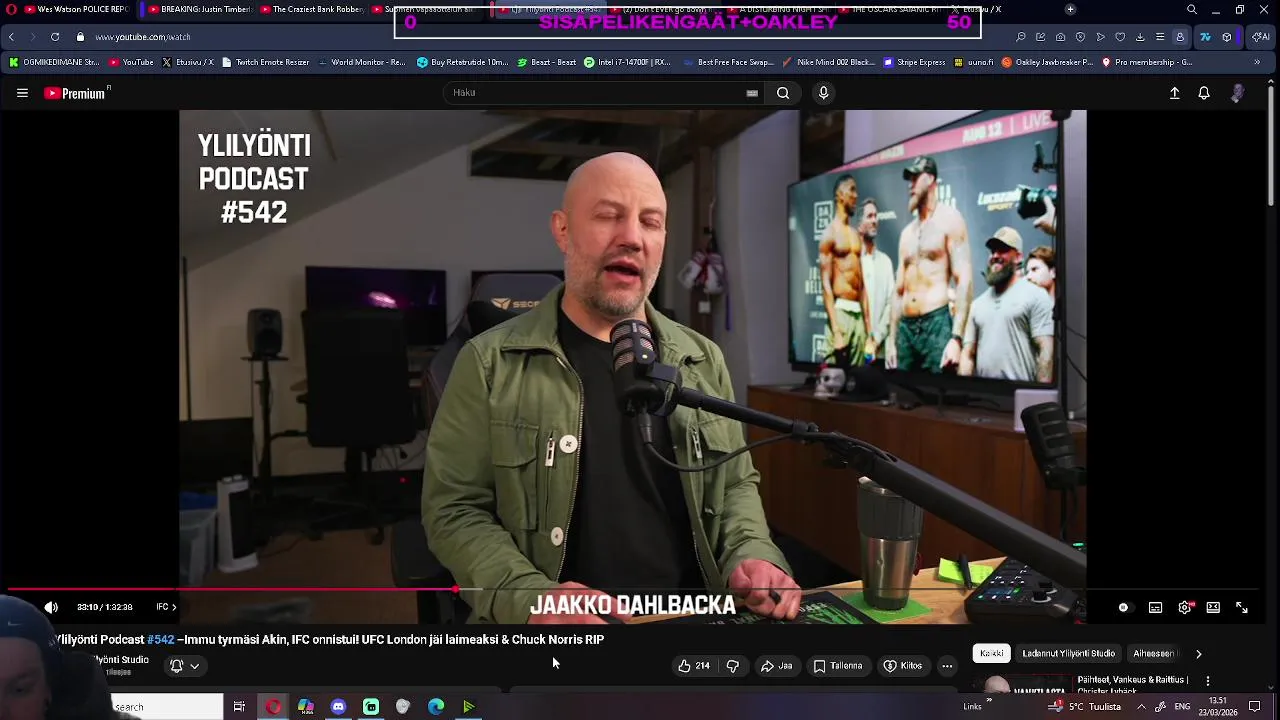Image resolution: width=1280 pixels, height=720 pixels.
Task: Open the extensions cube icon
Action: click(1227, 37)
